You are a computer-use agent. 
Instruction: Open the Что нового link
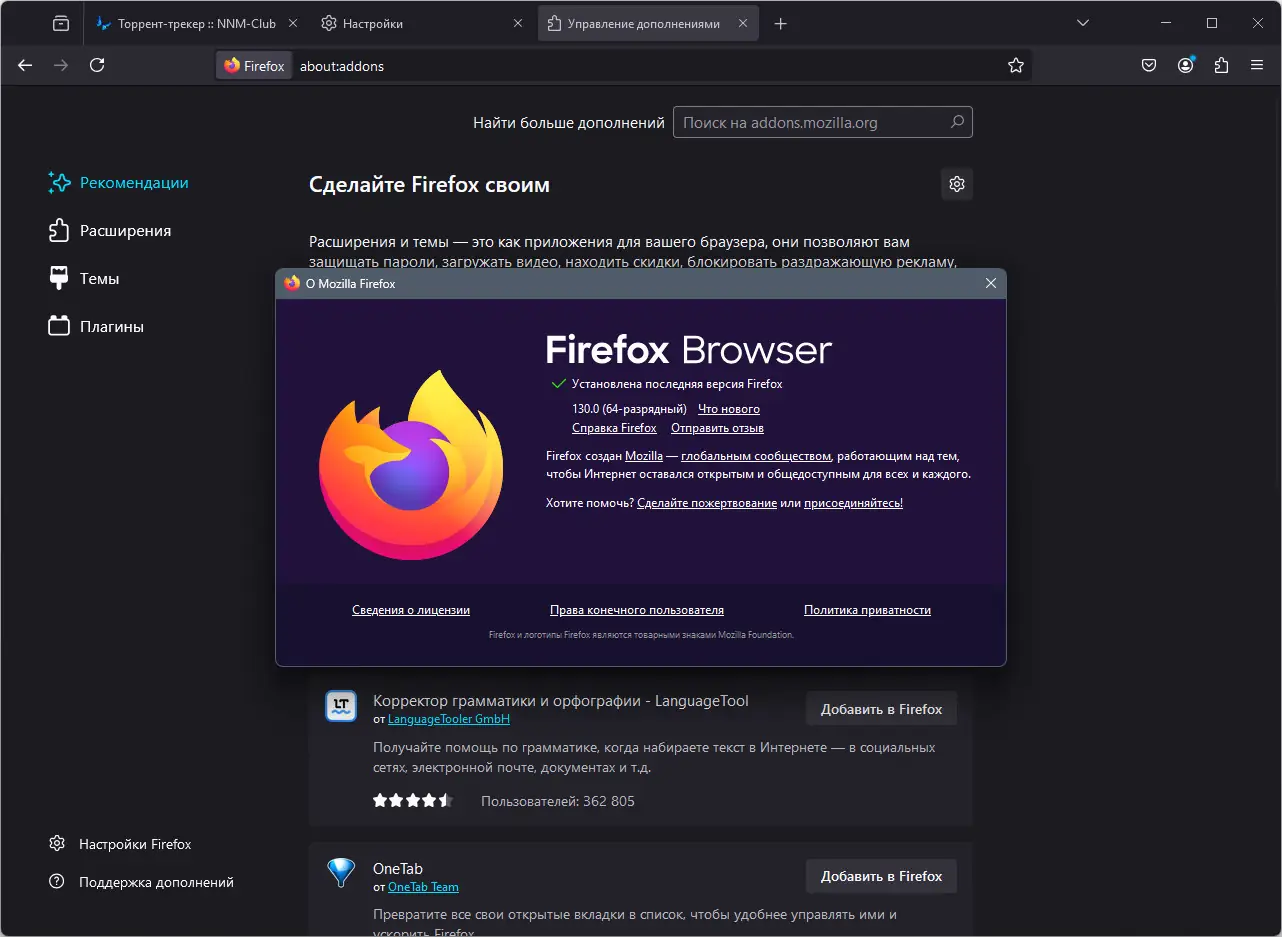tap(729, 409)
